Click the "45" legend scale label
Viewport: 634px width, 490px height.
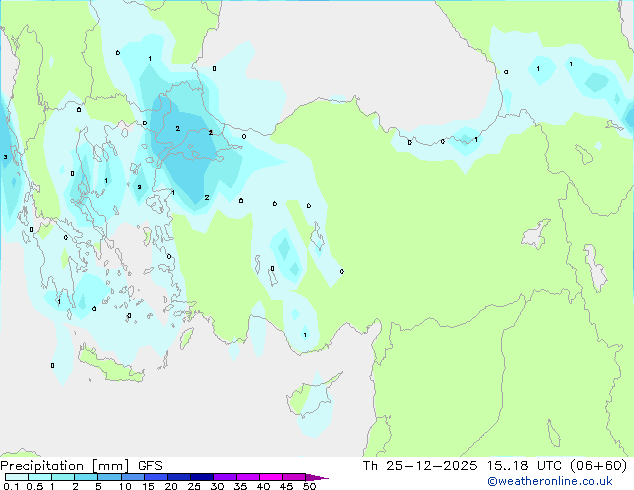(286, 486)
